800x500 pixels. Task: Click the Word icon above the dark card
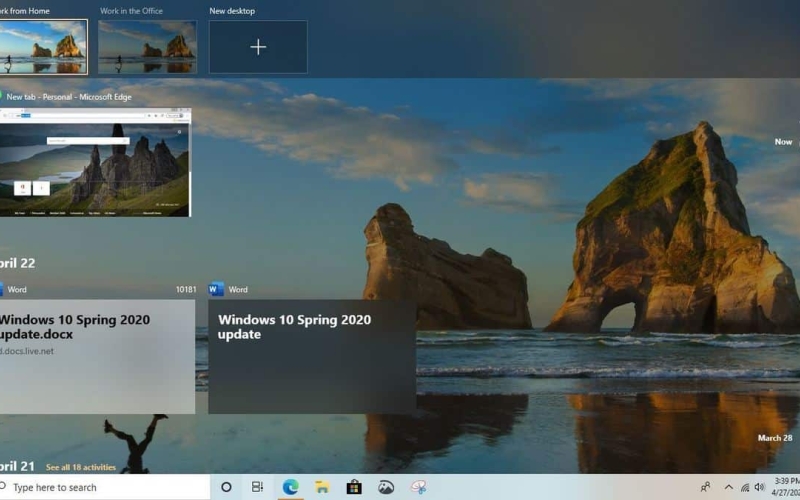(216, 289)
